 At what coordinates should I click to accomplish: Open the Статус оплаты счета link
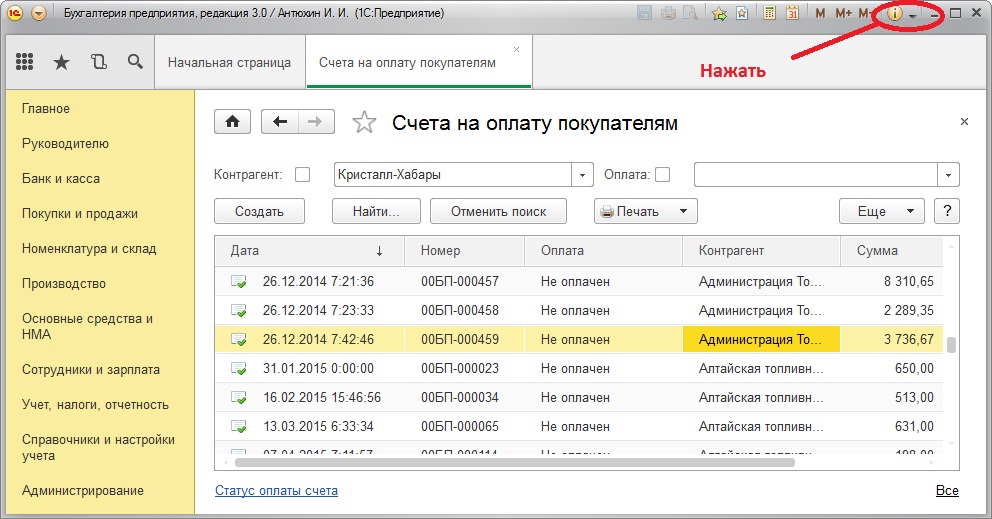(x=276, y=491)
